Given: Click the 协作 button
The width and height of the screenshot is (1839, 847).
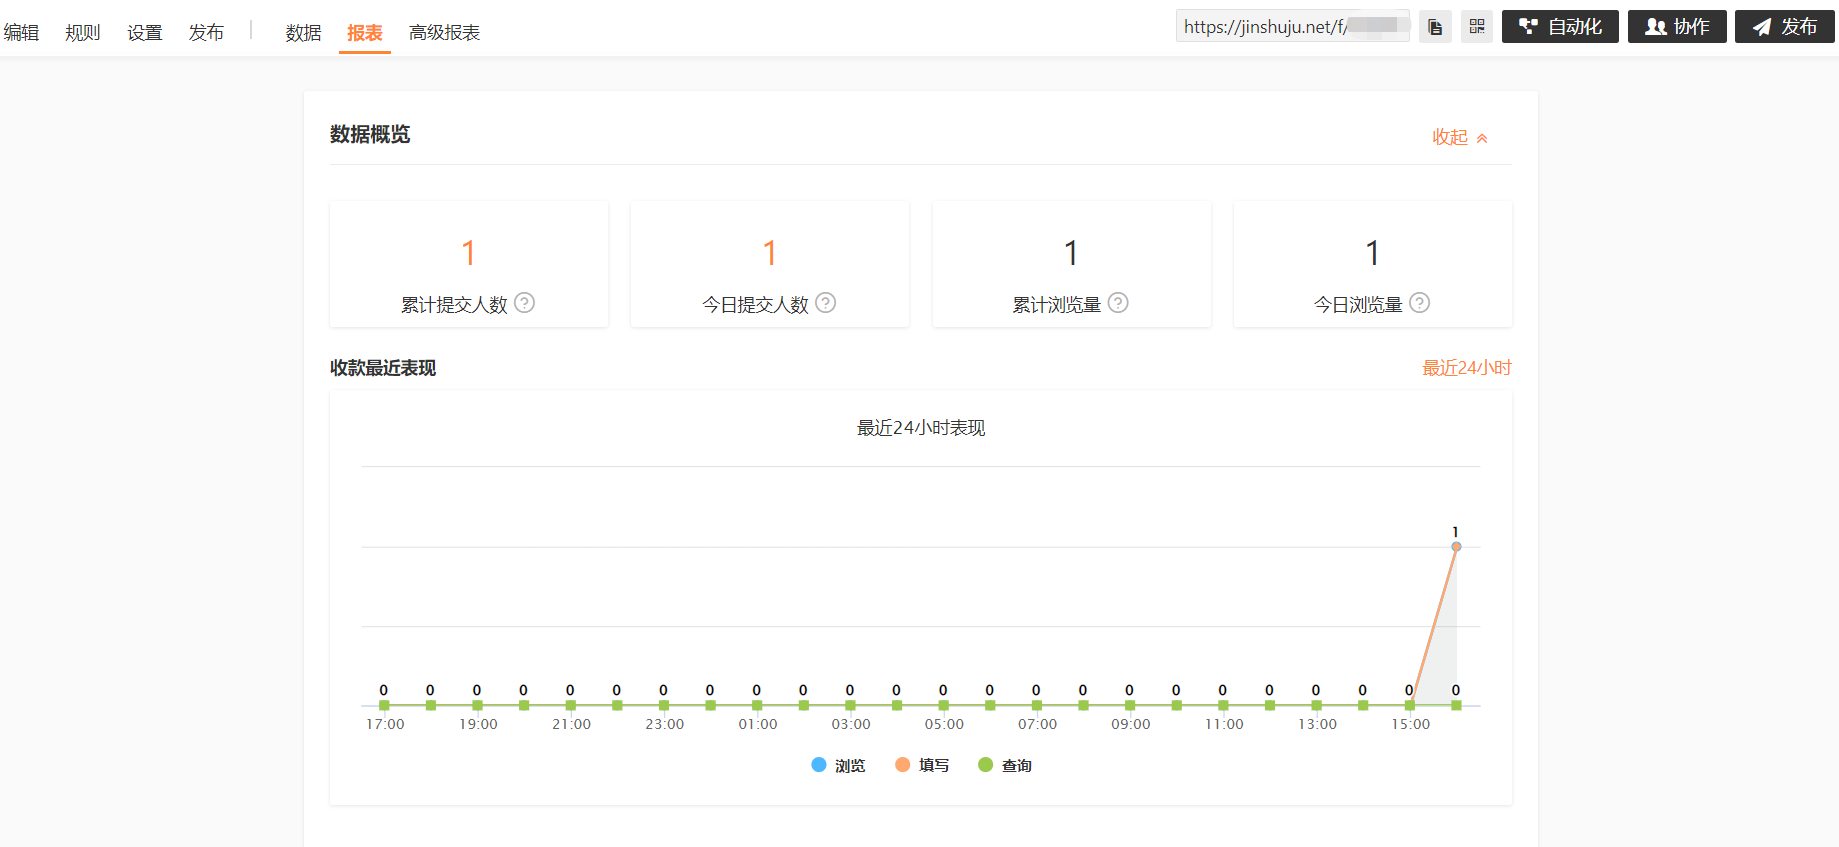Looking at the screenshot, I should [x=1677, y=27].
